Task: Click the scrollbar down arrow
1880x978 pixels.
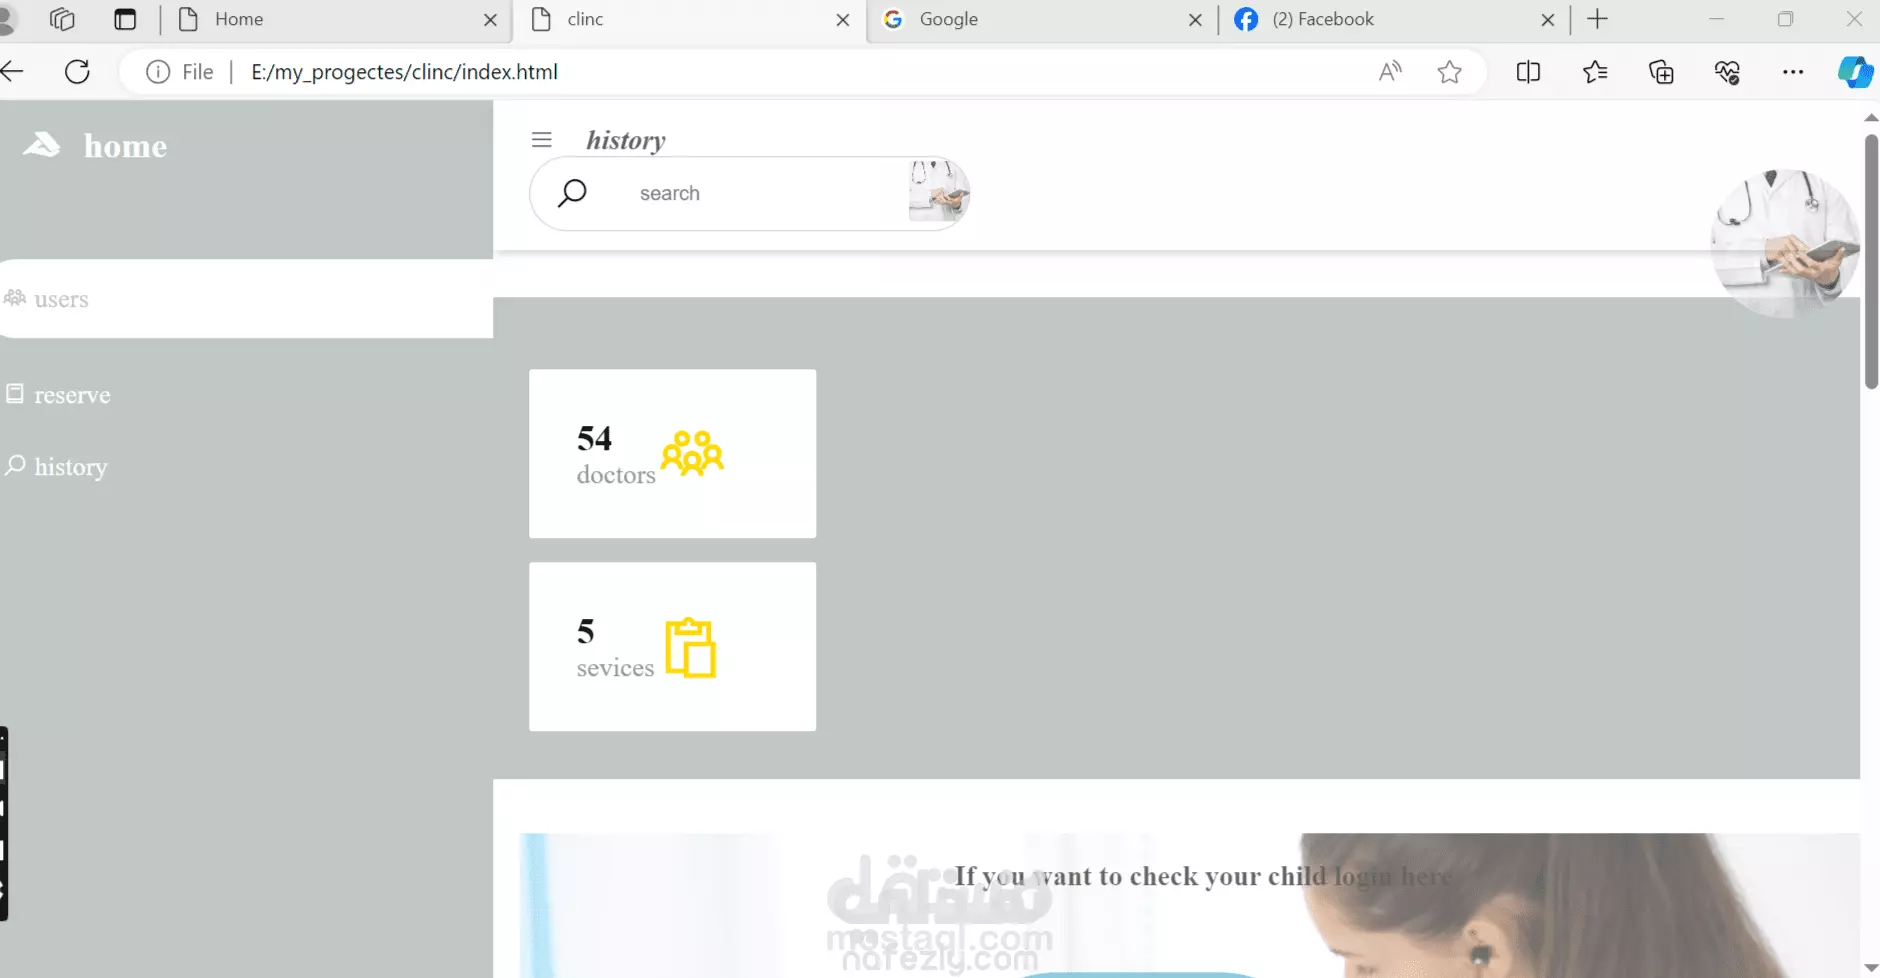Action: coord(1871,967)
